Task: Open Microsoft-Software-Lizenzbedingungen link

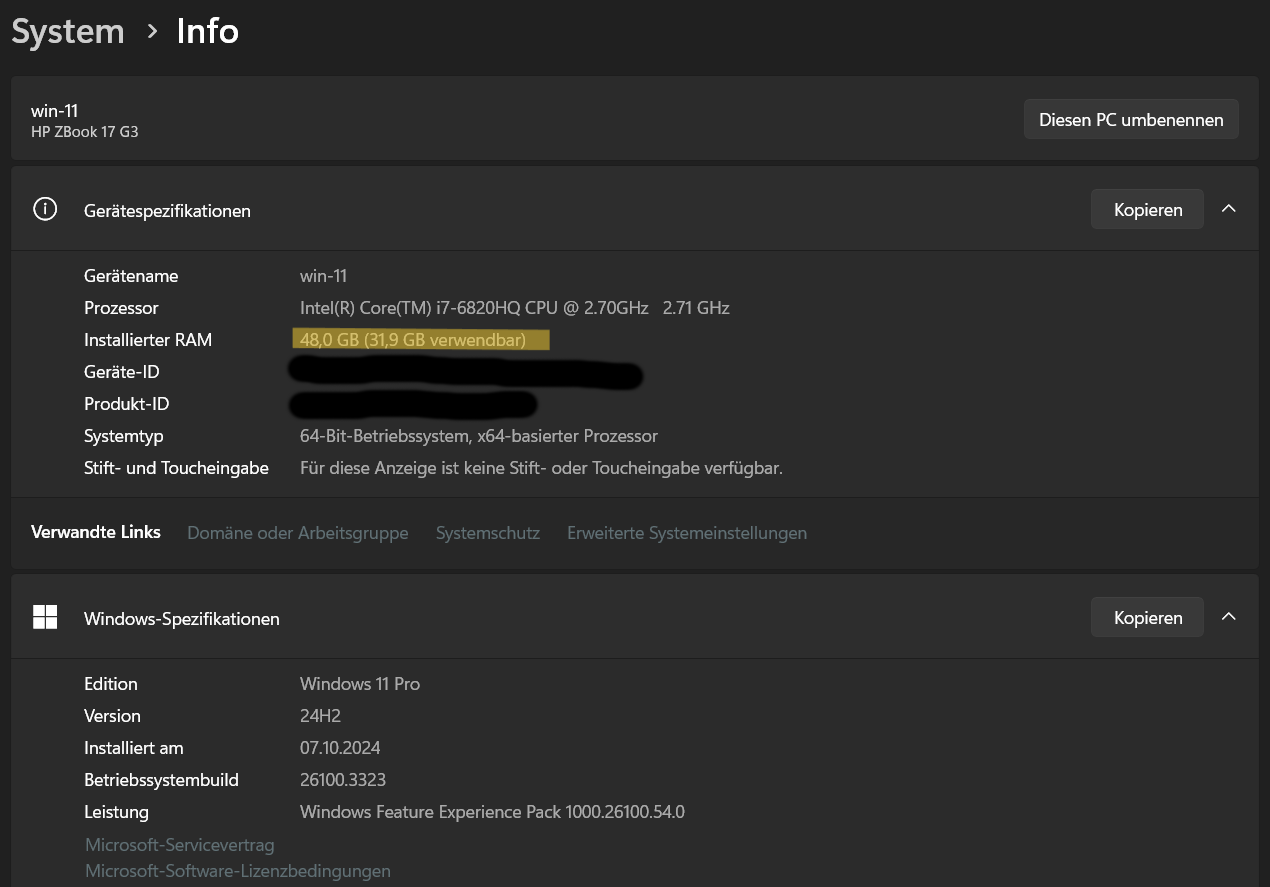Action: point(238,871)
